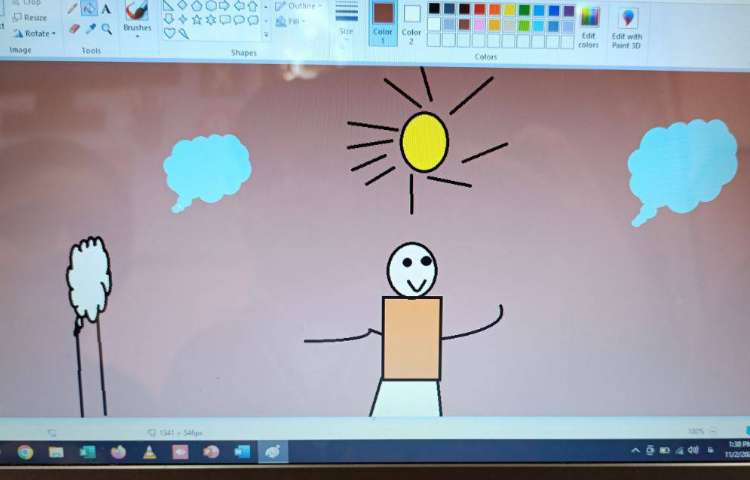The width and height of the screenshot is (750, 480).
Task: Select the Magnifier tool
Action: 106,29
